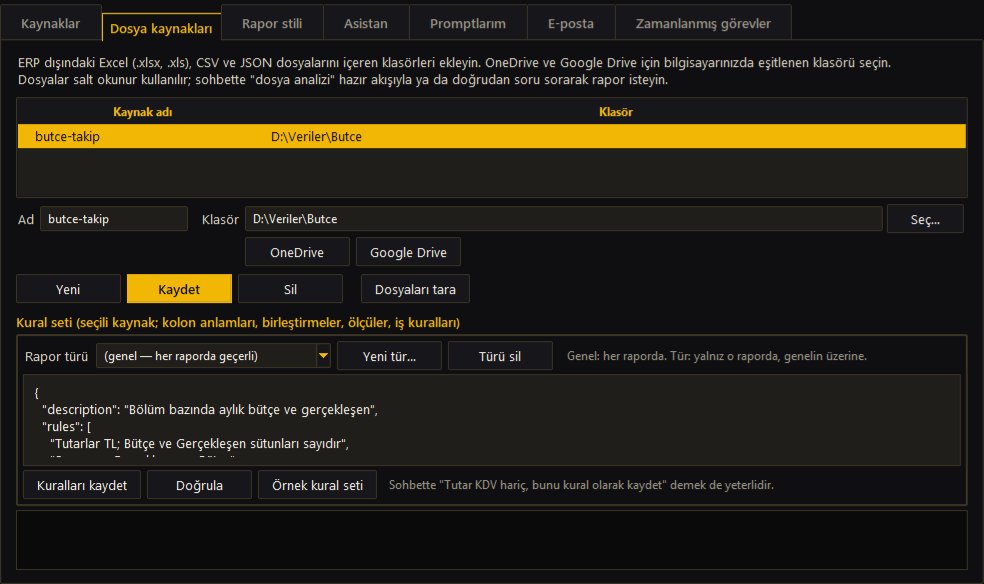Image resolution: width=984 pixels, height=584 pixels.
Task: Click the Klasör column header
Action: (616, 112)
